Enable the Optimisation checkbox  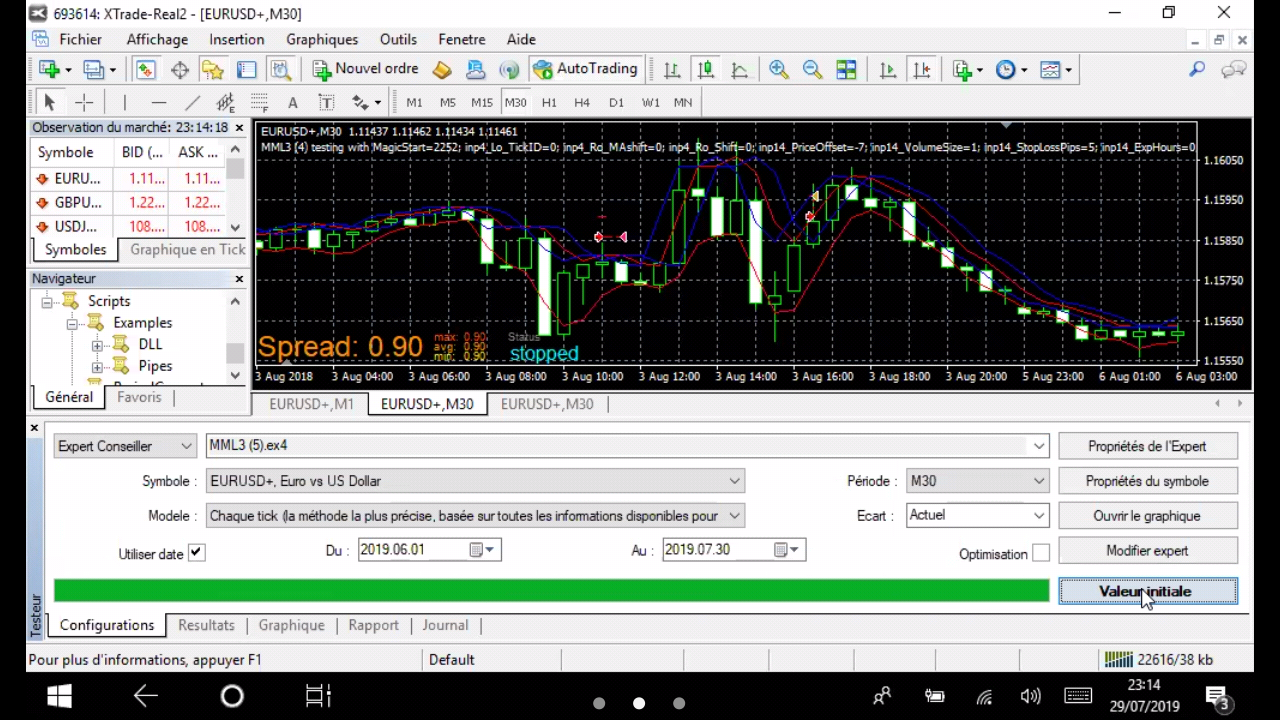tap(1041, 553)
